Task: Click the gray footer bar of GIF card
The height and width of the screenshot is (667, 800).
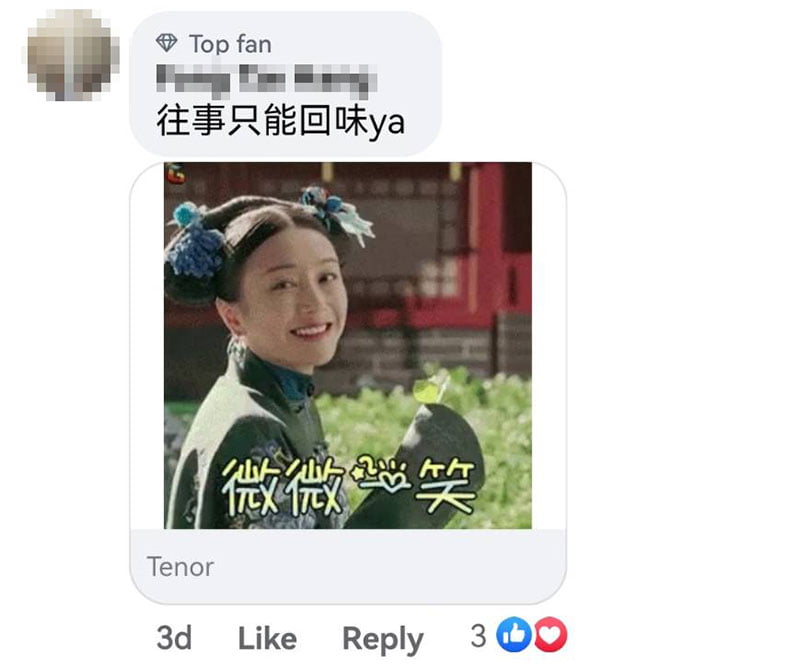Action: pos(348,566)
